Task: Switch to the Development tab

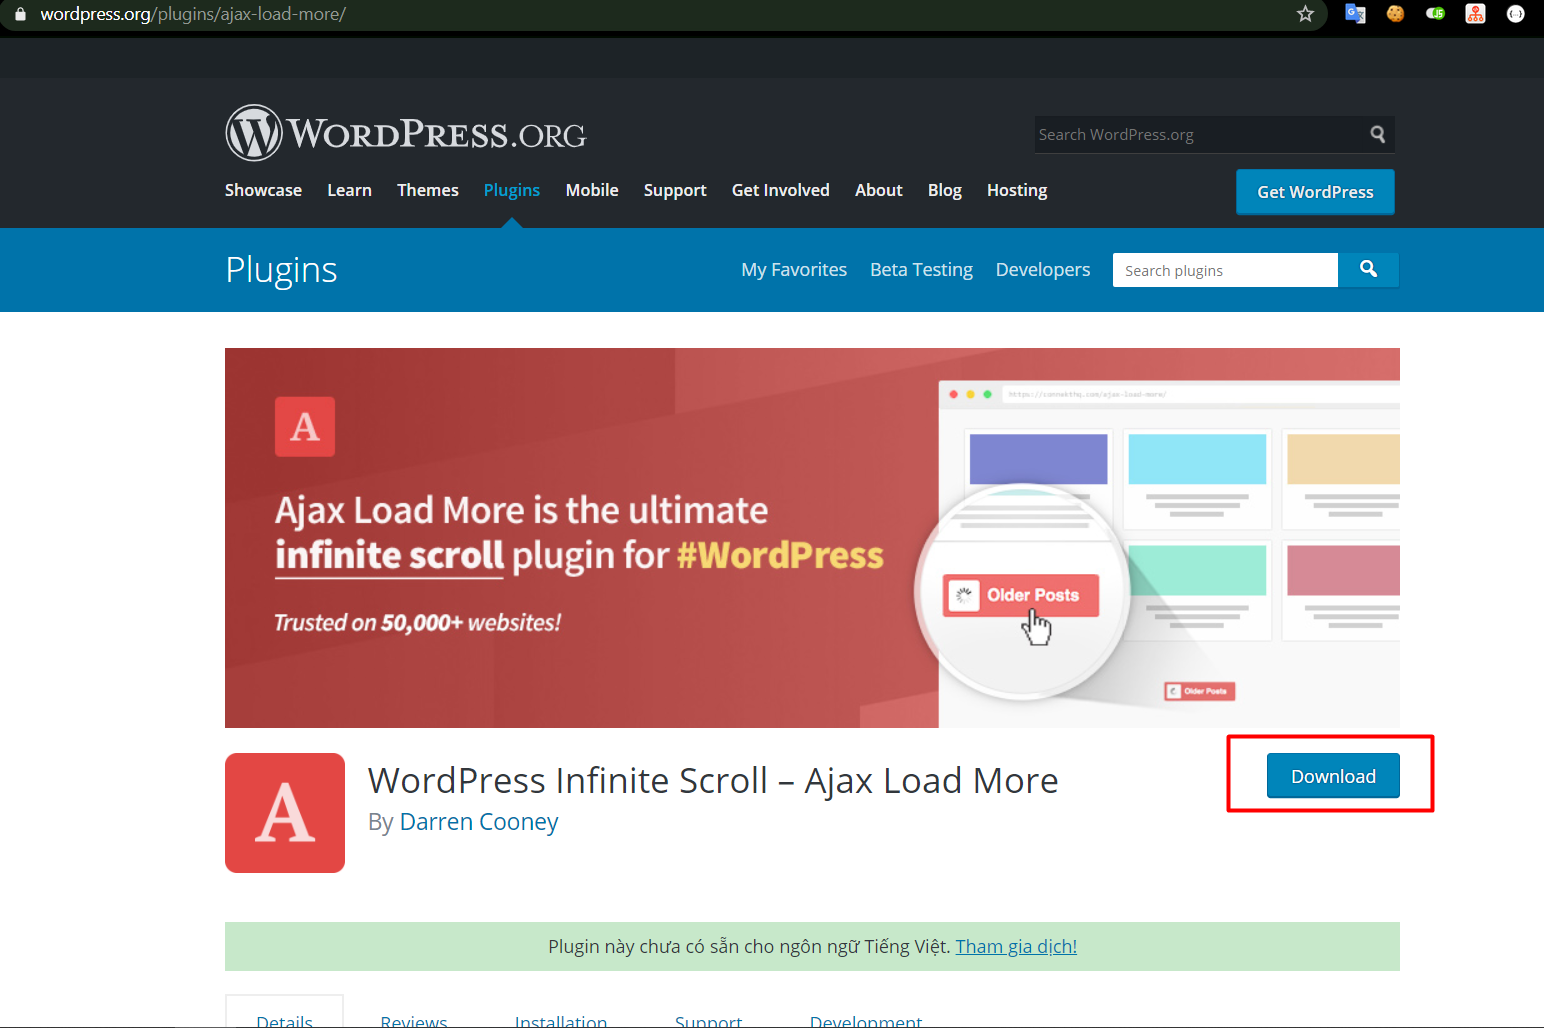Action: click(x=866, y=1019)
